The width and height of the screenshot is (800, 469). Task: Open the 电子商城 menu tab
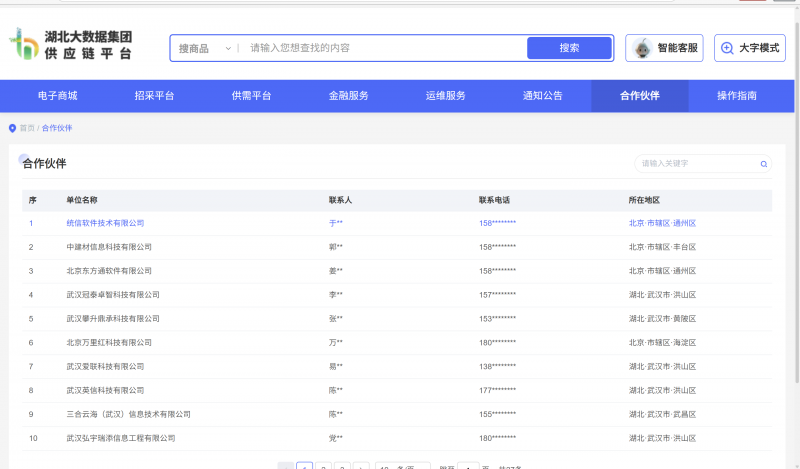coord(57,96)
